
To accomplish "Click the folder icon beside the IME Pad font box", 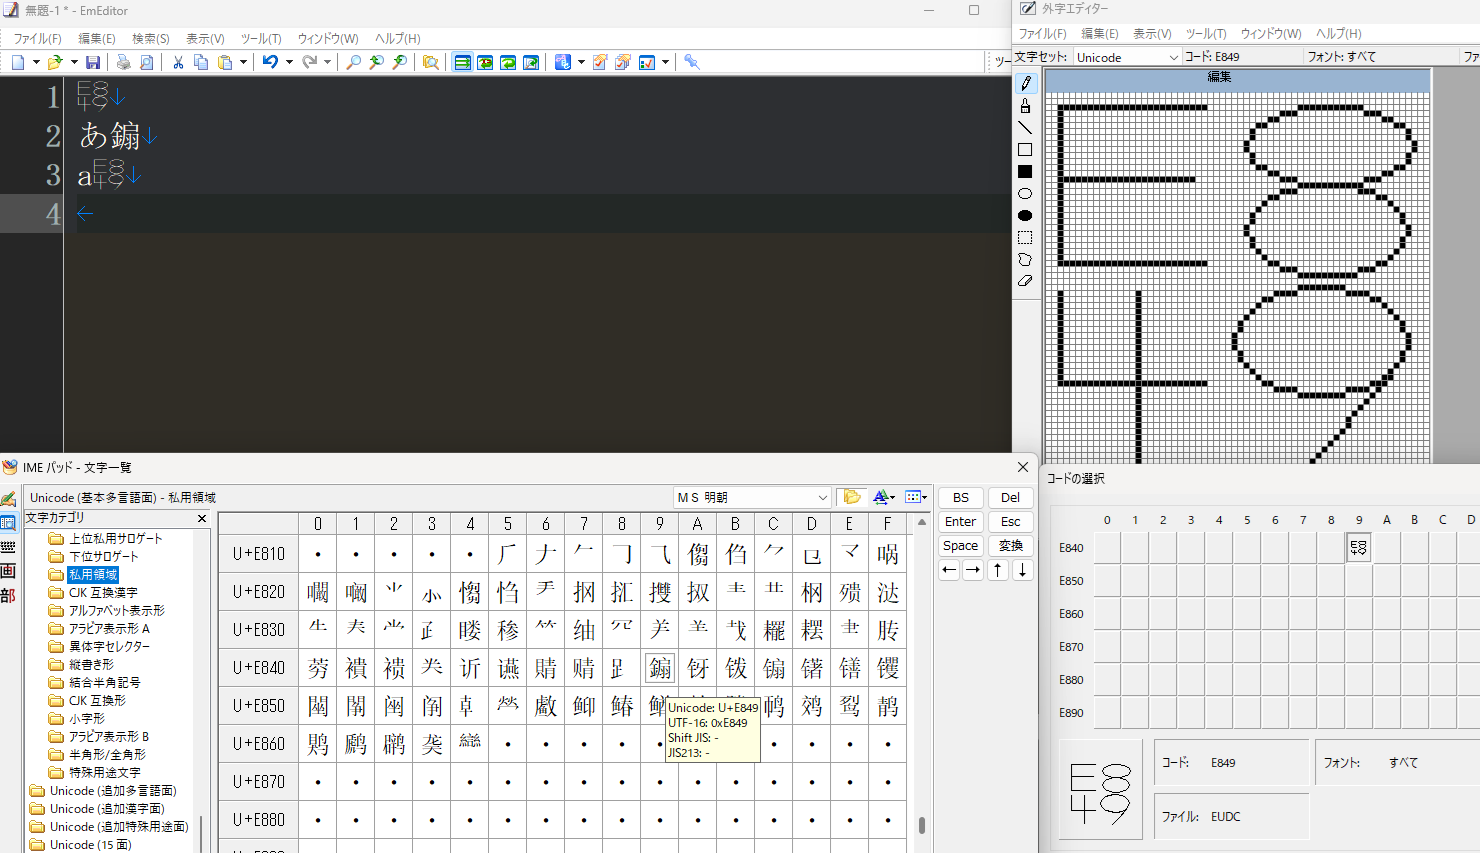I will (851, 497).
